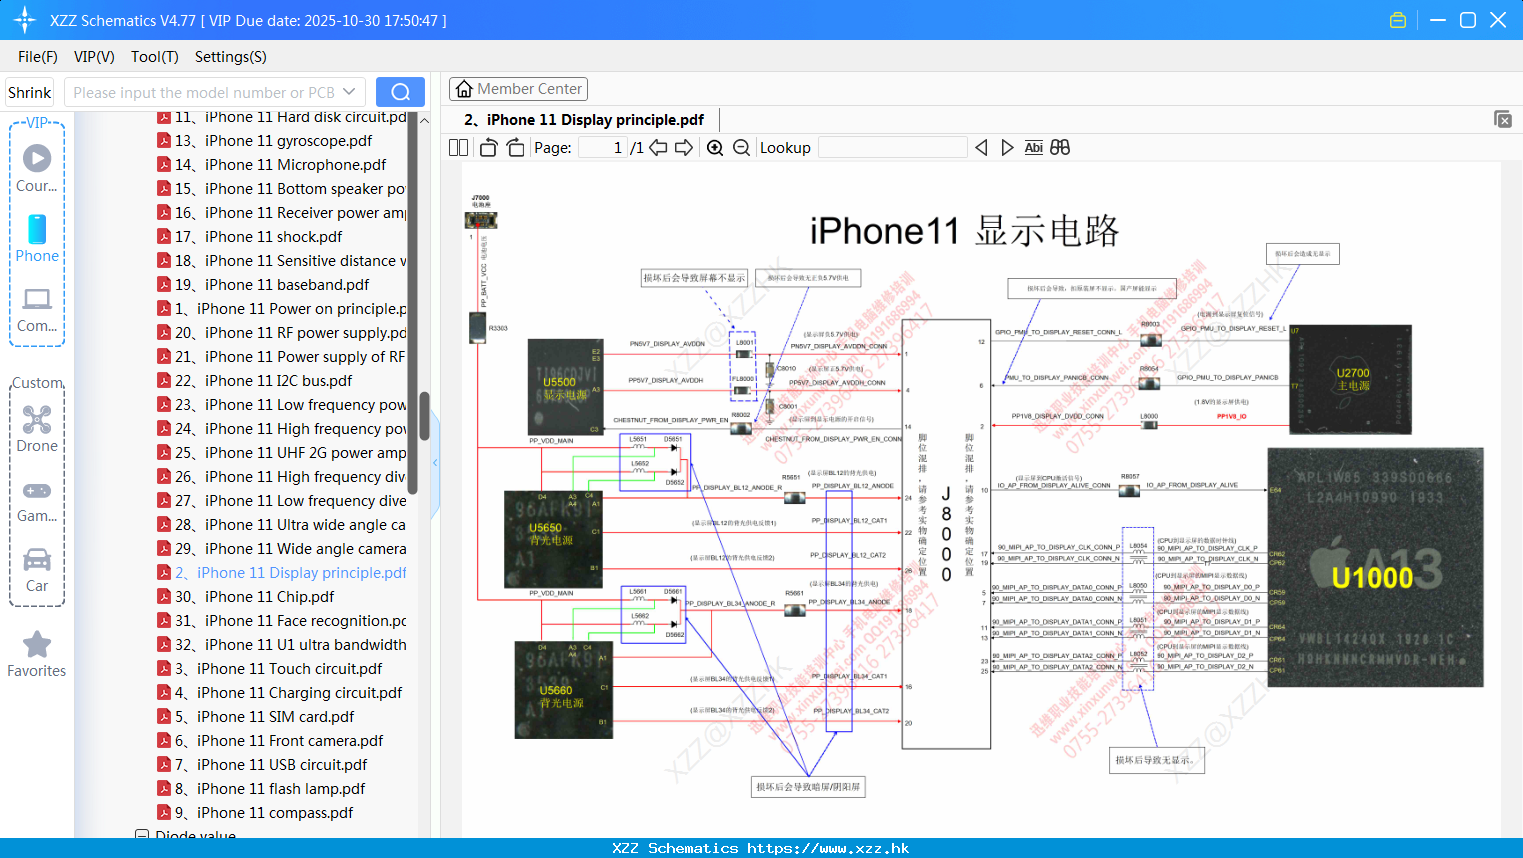1523x858 pixels.
Task: Click the pop-out window icon at top right of viewer
Action: click(x=1503, y=119)
